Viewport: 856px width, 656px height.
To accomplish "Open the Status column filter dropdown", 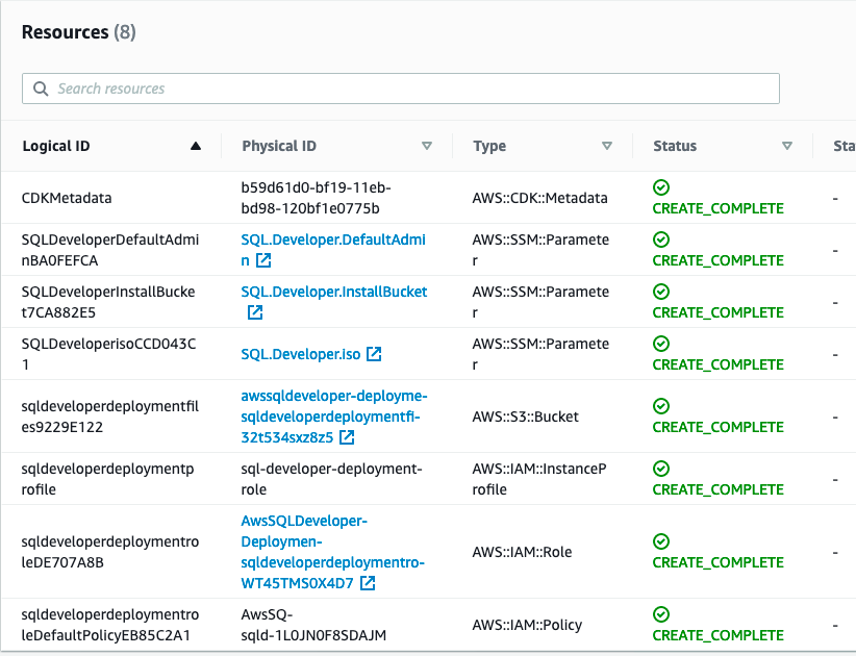I will (789, 145).
